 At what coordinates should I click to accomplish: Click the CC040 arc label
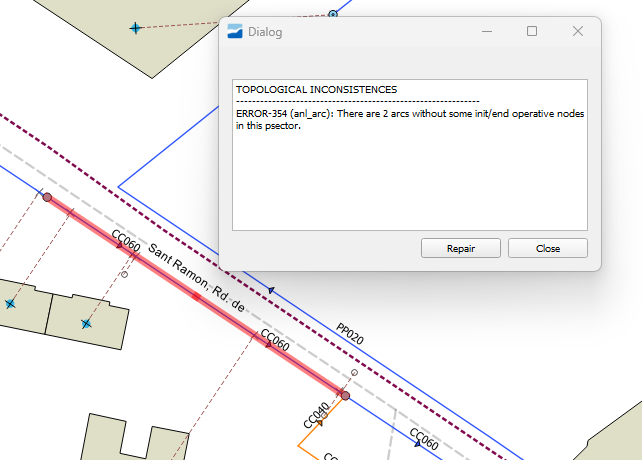(314, 416)
